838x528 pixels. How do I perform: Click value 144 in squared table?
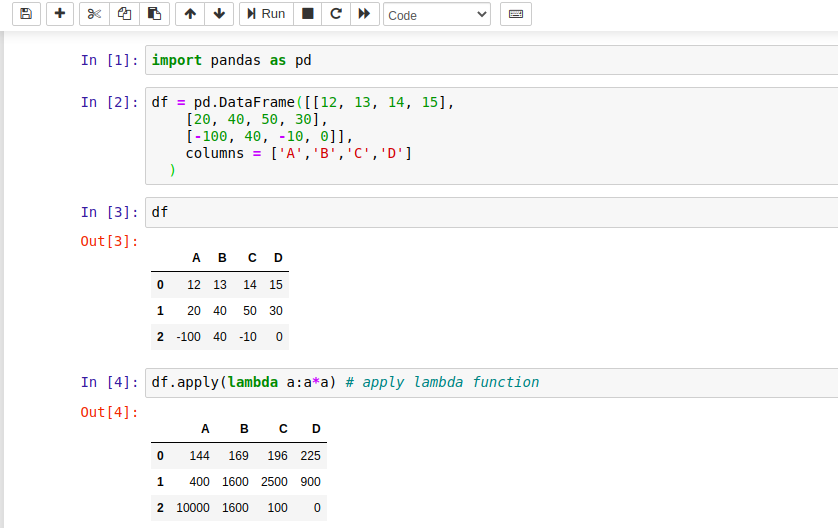pos(199,456)
